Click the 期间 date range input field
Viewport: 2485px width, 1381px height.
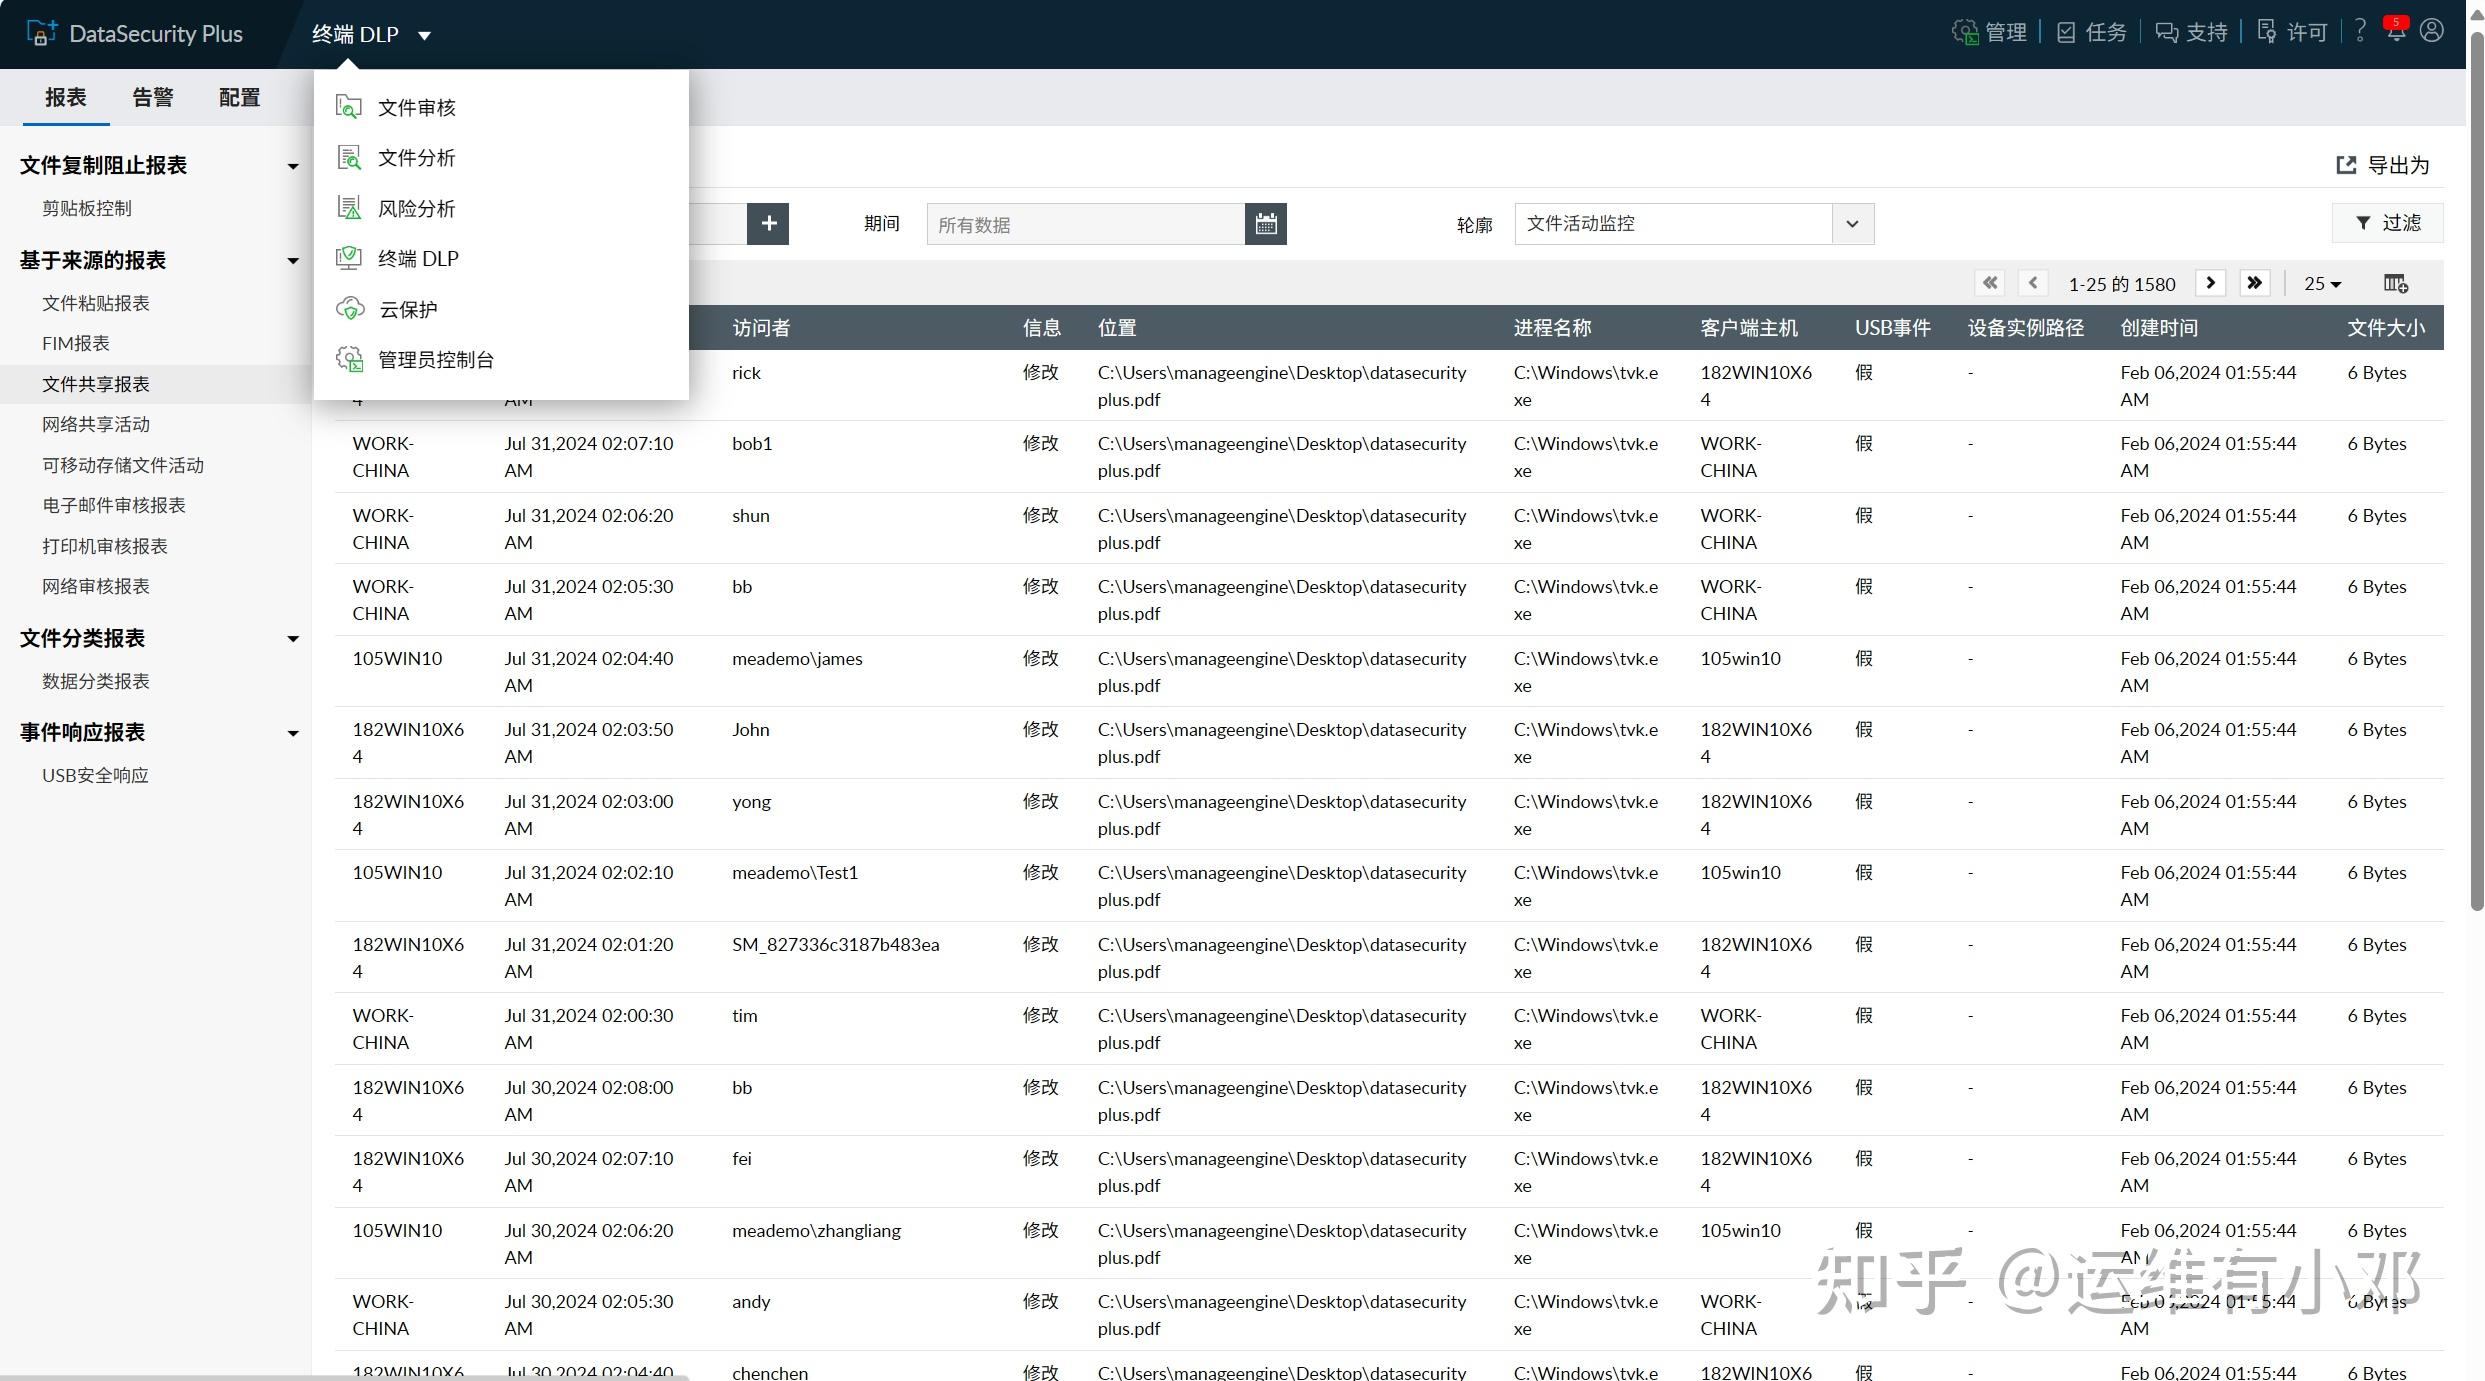(1085, 224)
